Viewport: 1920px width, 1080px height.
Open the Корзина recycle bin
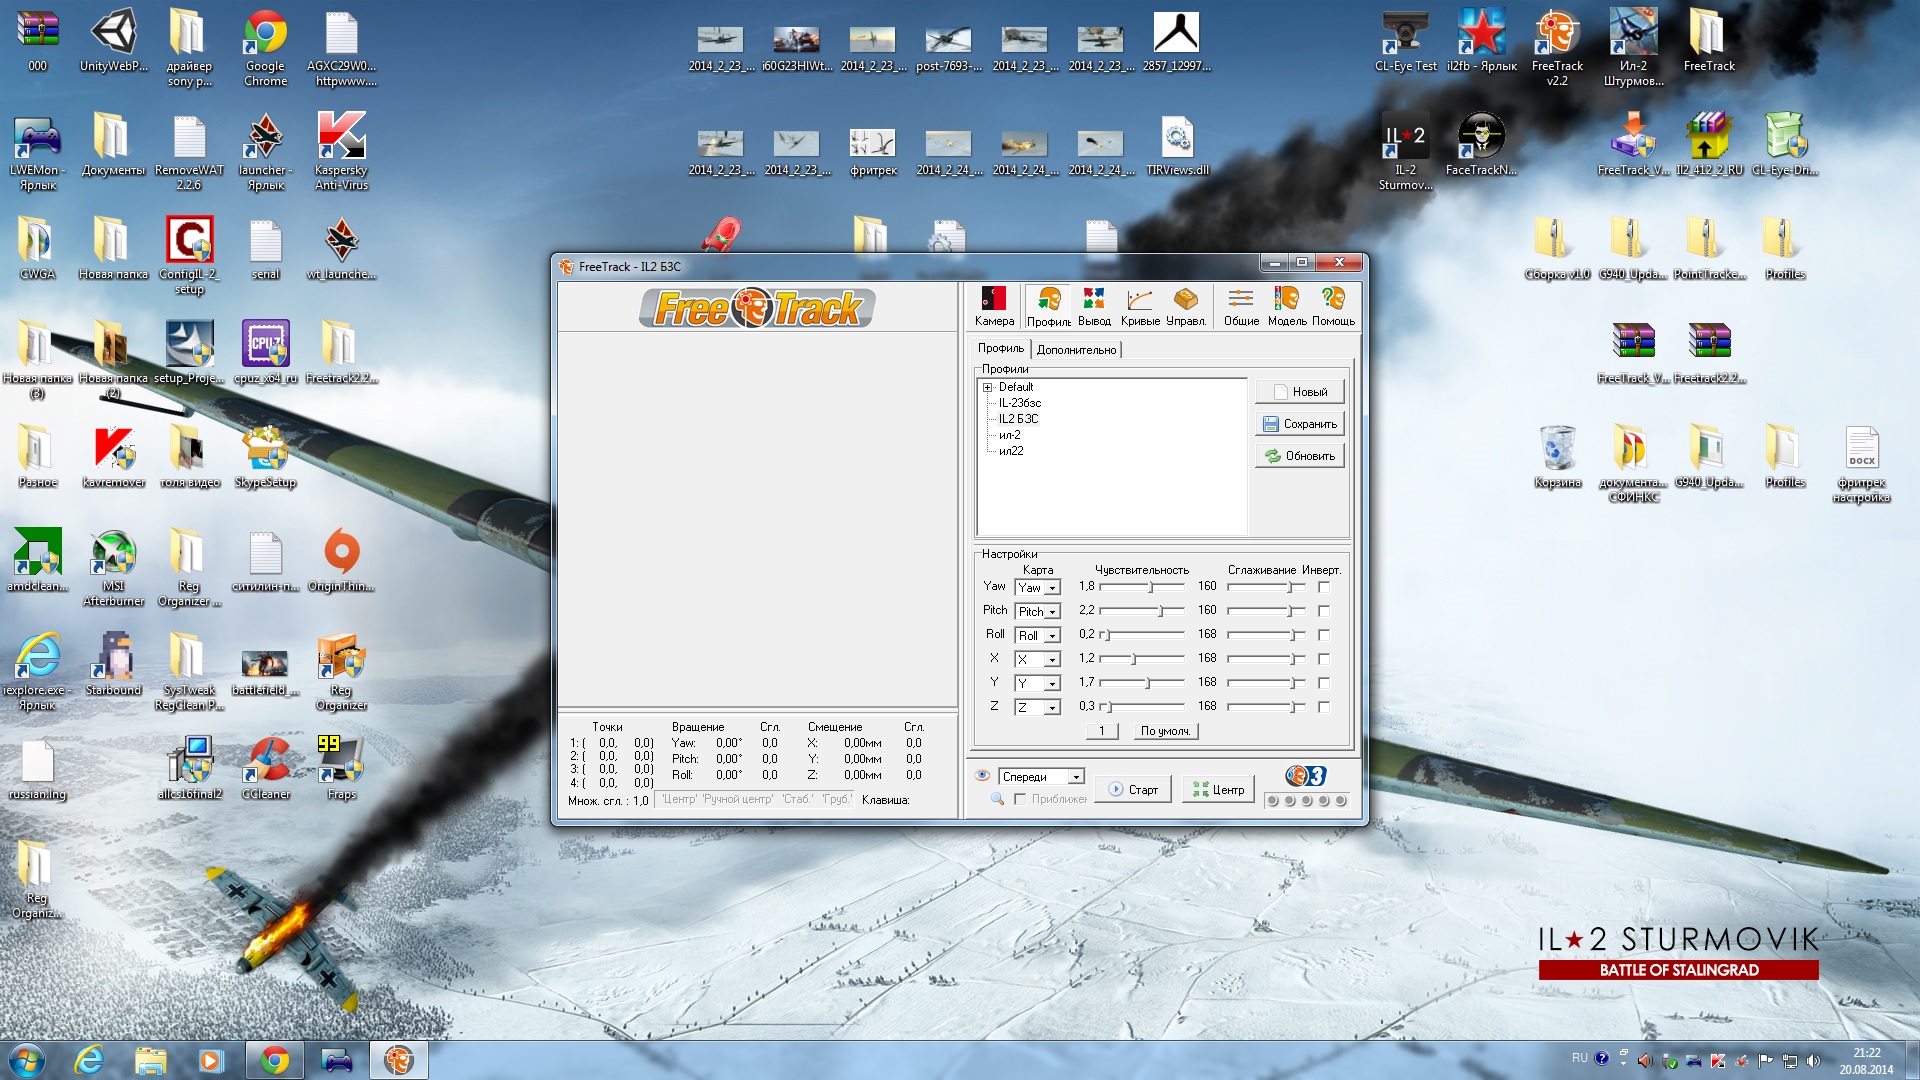pyautogui.click(x=1557, y=456)
